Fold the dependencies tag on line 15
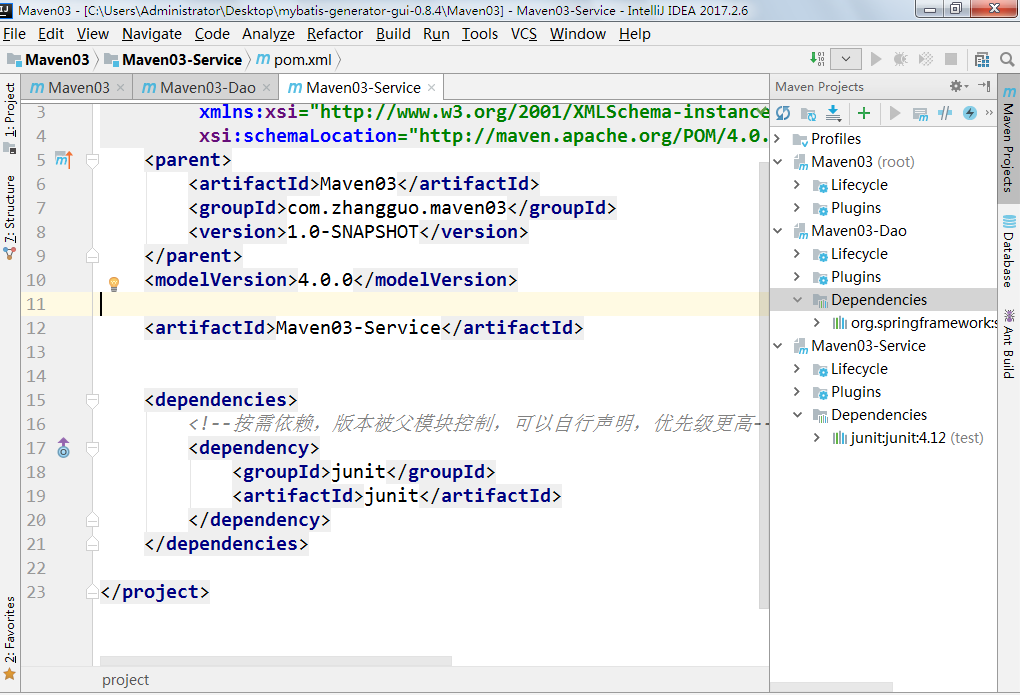Viewport: 1020px width, 695px height. click(x=92, y=400)
